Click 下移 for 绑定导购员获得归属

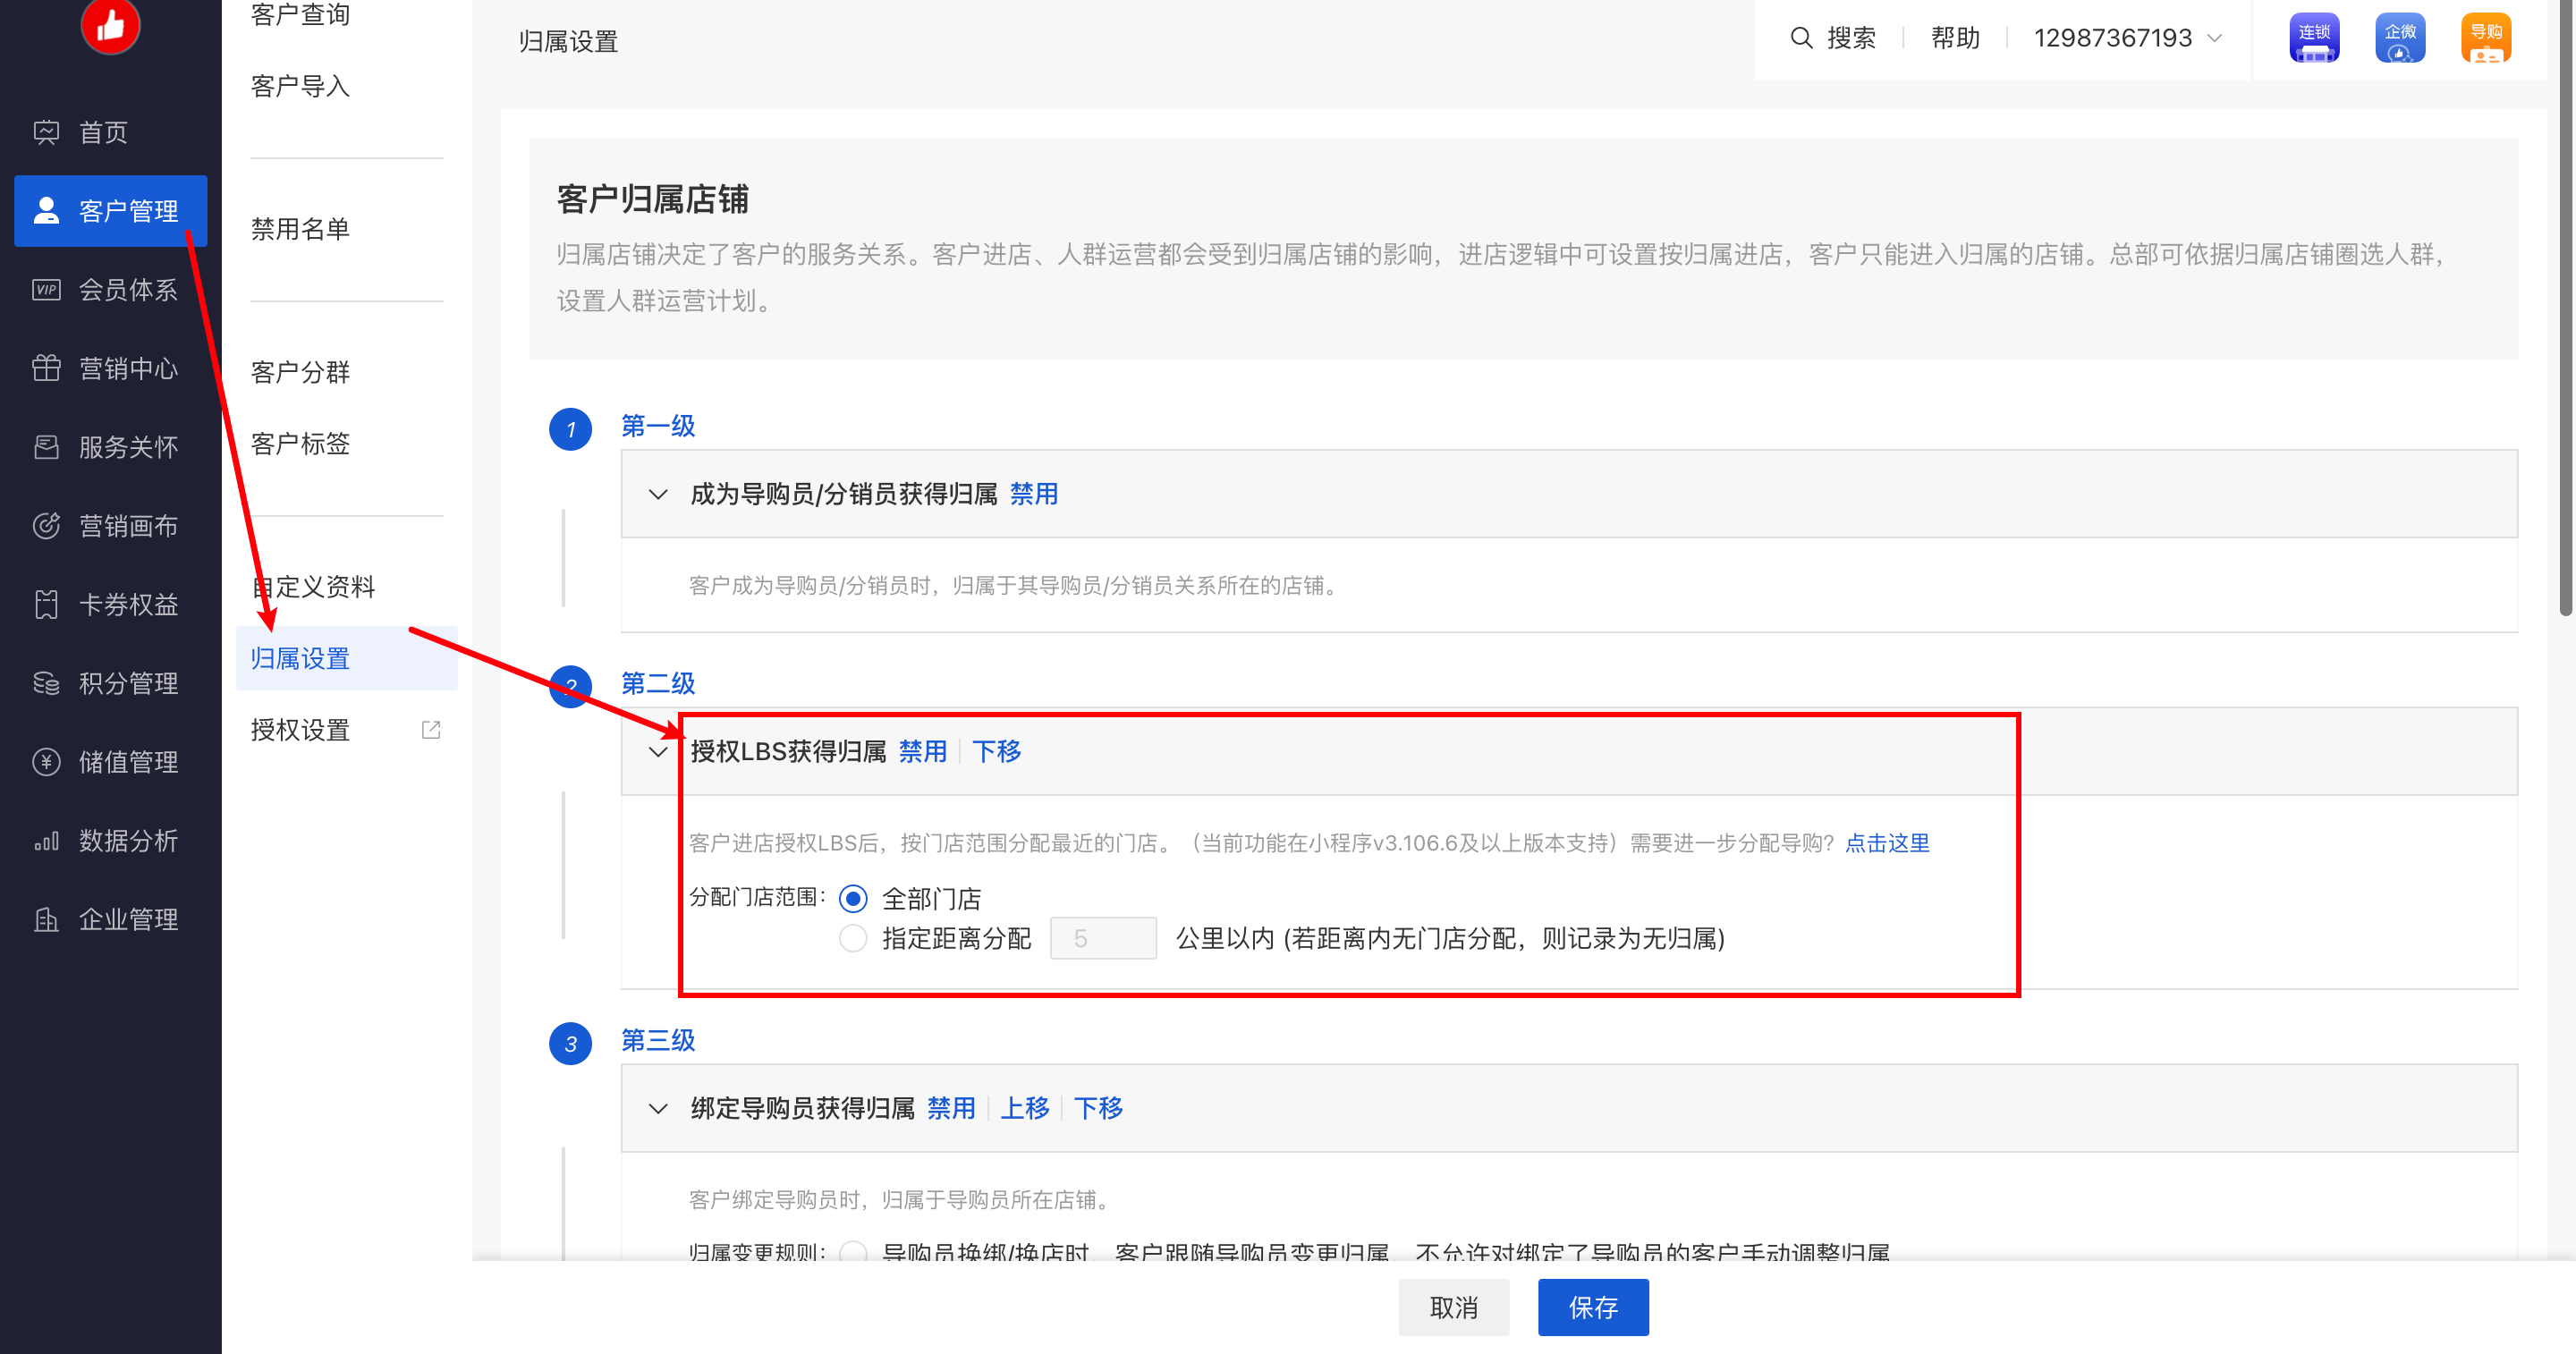(1098, 1108)
